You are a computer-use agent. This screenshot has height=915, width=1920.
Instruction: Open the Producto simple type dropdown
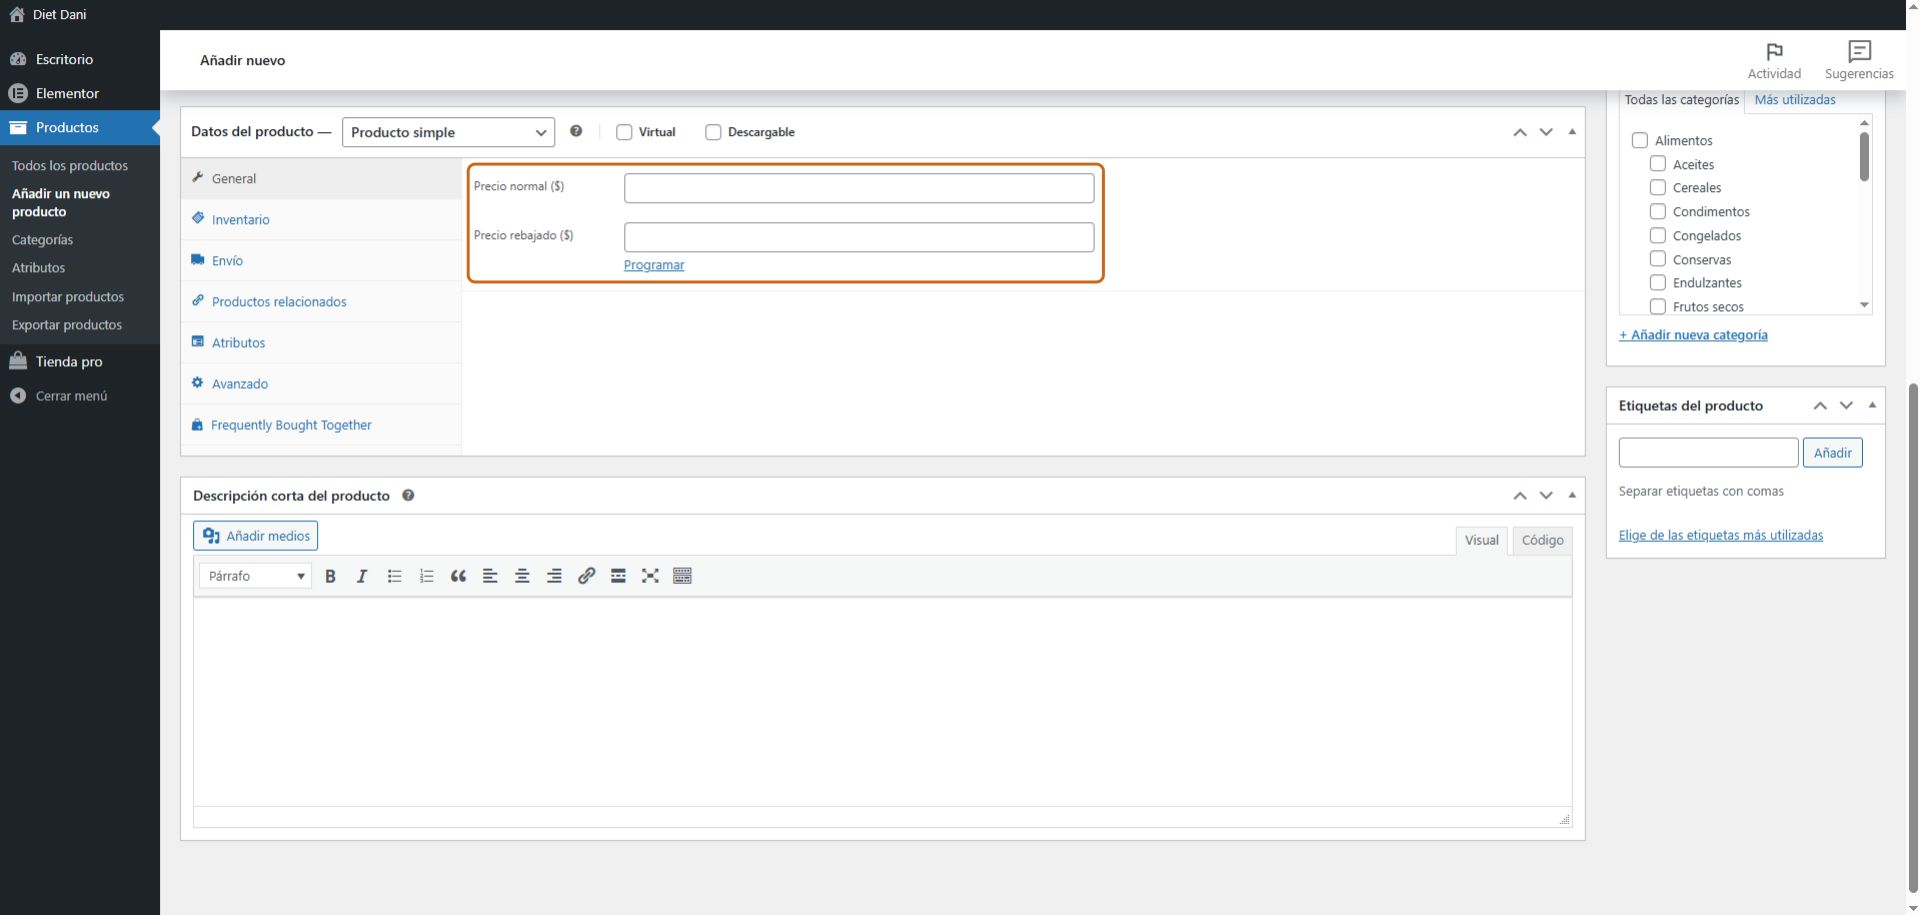[448, 132]
